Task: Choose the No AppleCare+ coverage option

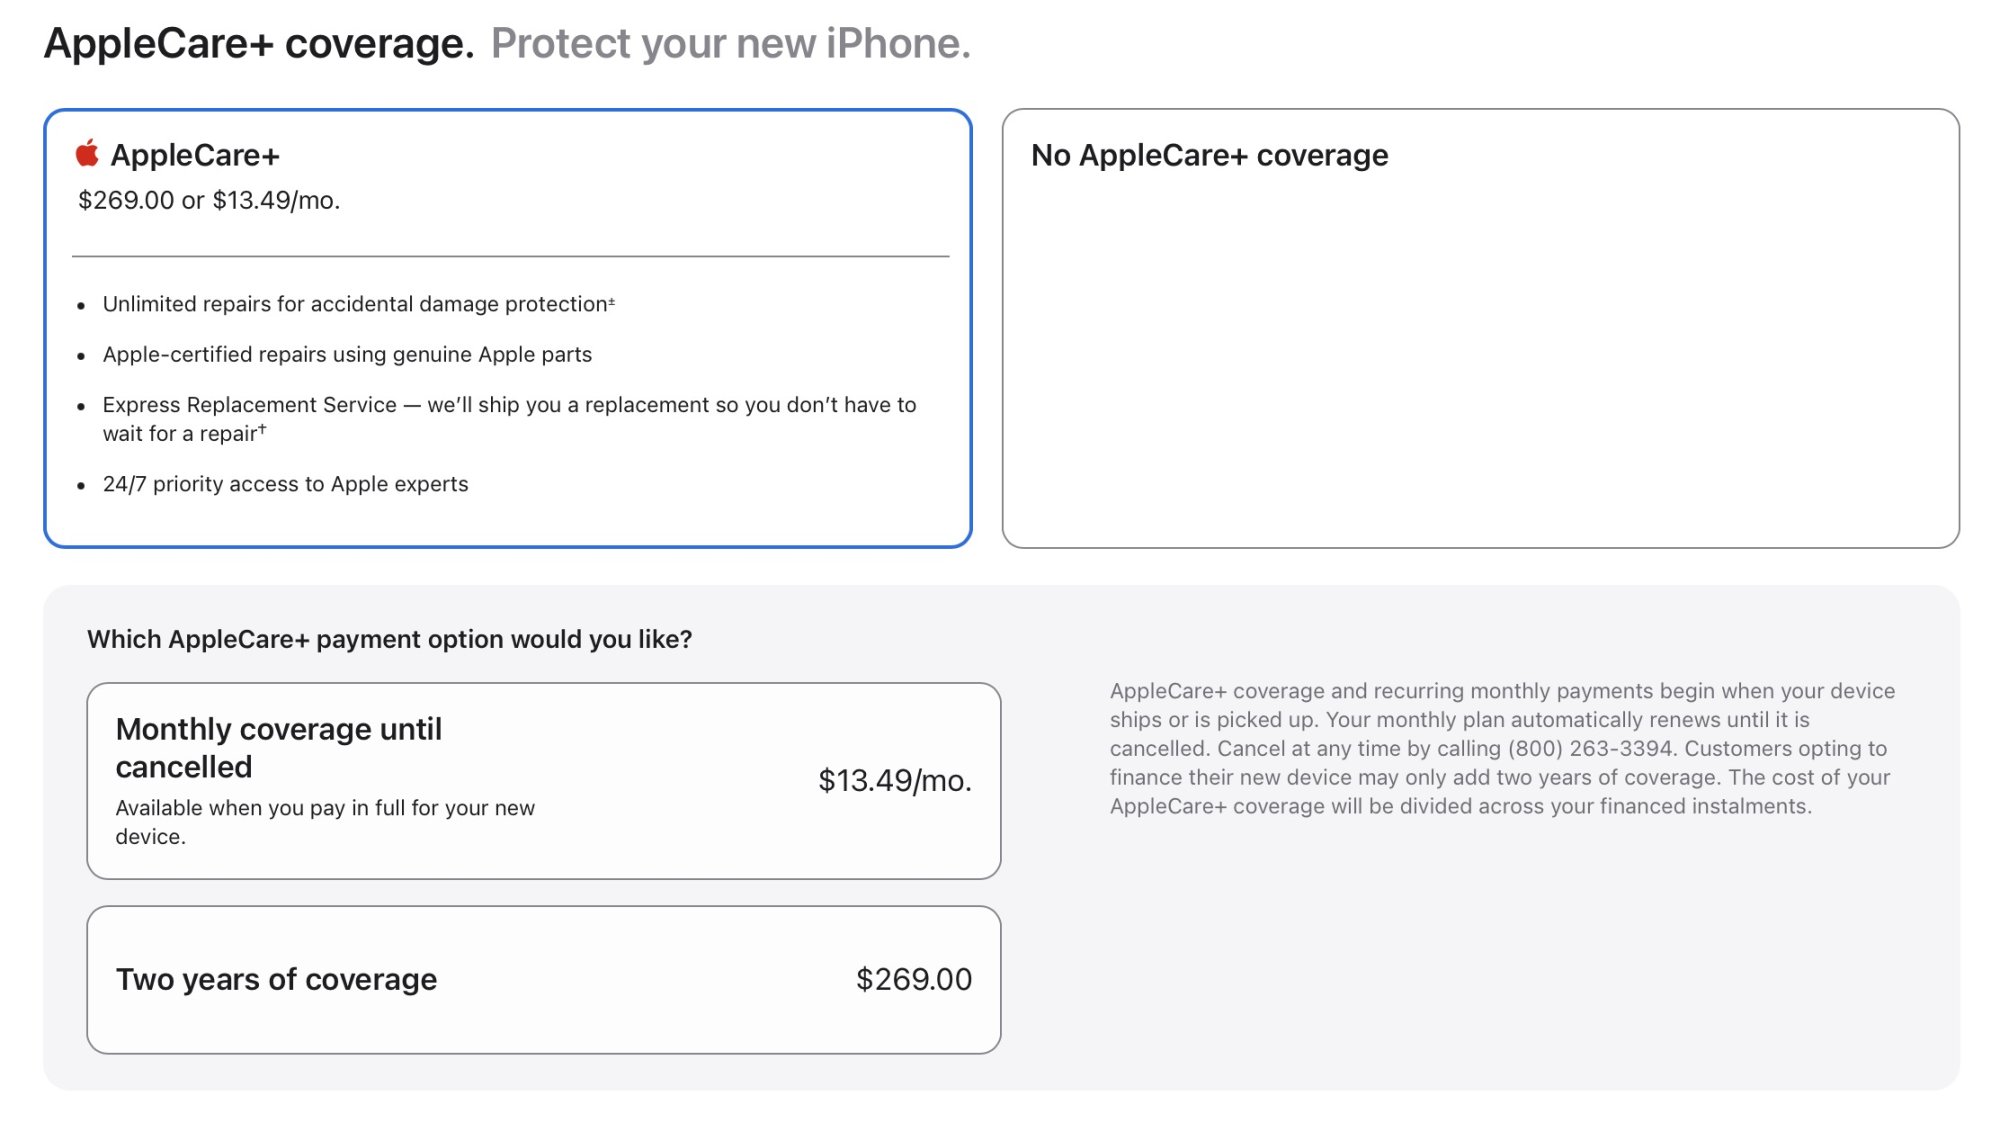Action: 1480,328
